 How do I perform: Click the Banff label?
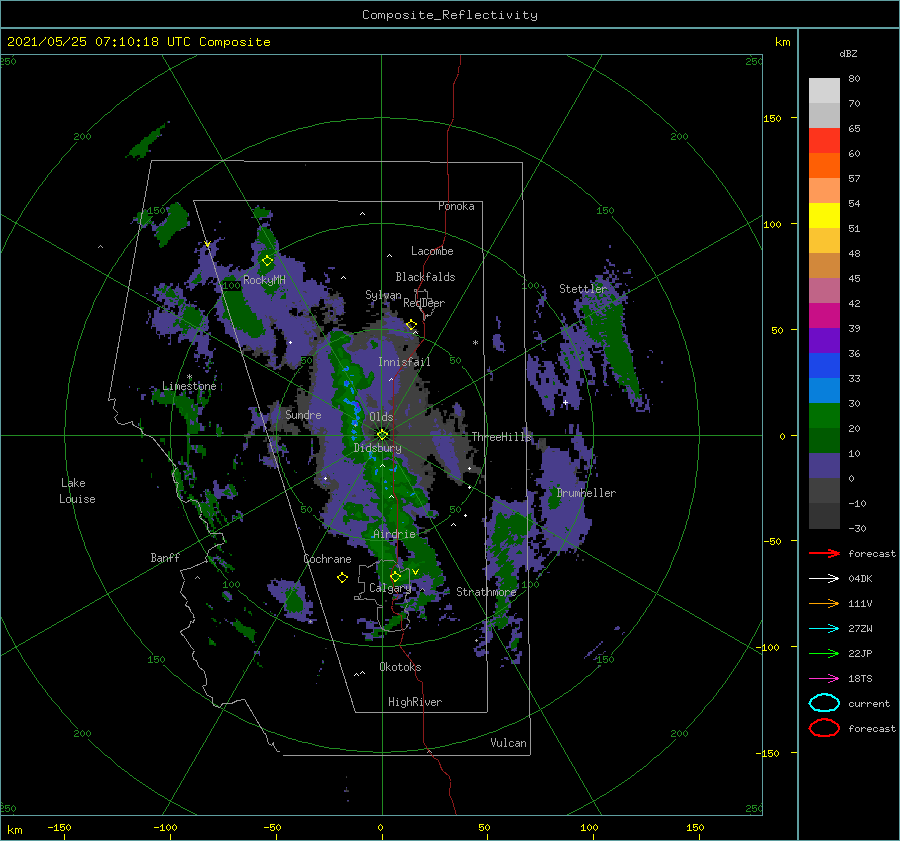[165, 557]
